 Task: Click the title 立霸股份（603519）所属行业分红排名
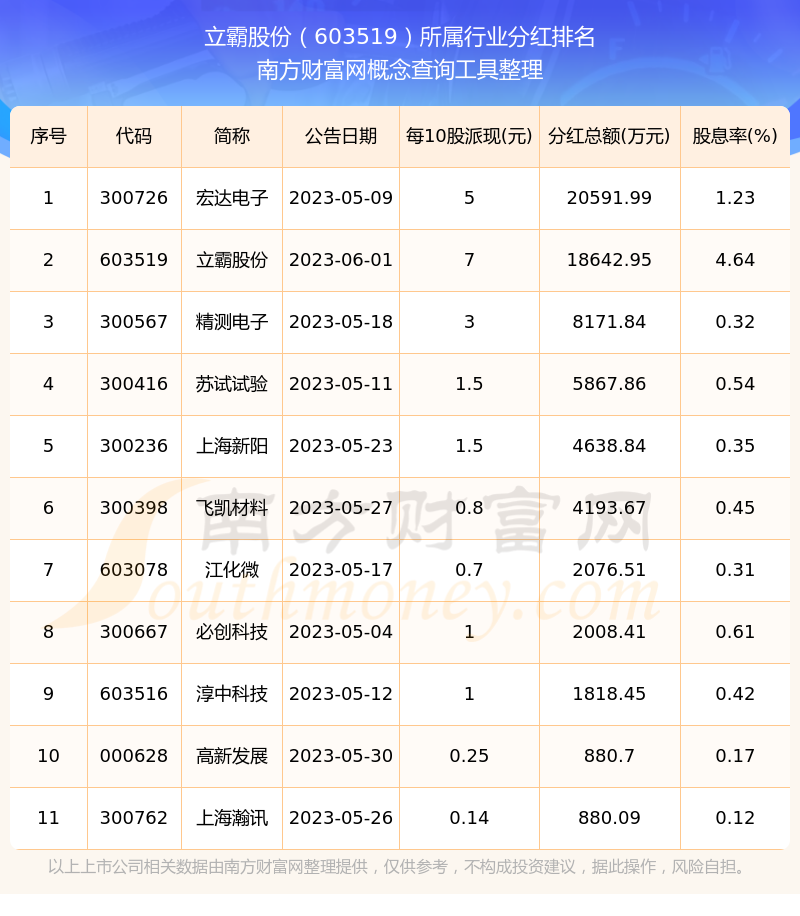coord(400,37)
